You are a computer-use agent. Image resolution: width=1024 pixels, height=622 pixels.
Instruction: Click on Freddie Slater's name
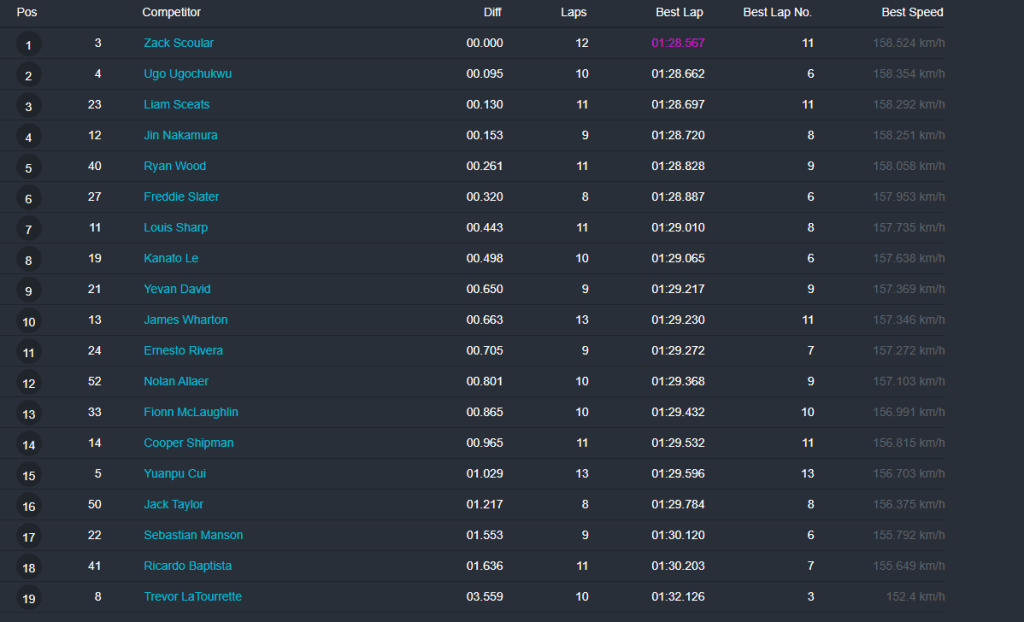click(181, 197)
